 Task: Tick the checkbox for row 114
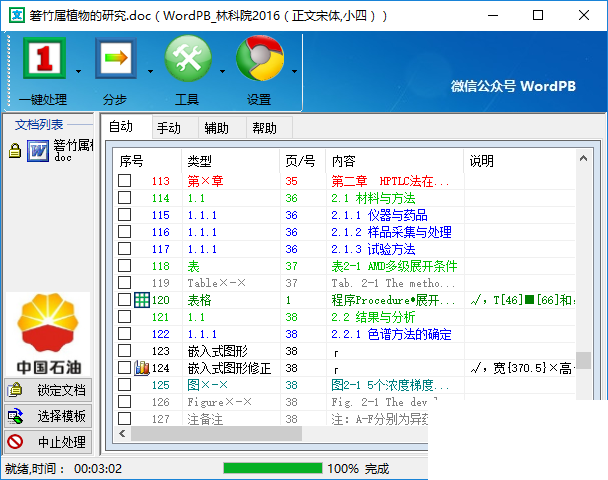(x=124, y=198)
